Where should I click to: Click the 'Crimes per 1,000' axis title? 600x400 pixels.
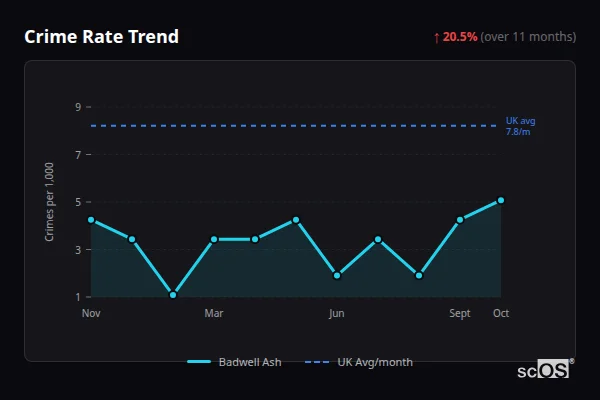click(x=49, y=202)
